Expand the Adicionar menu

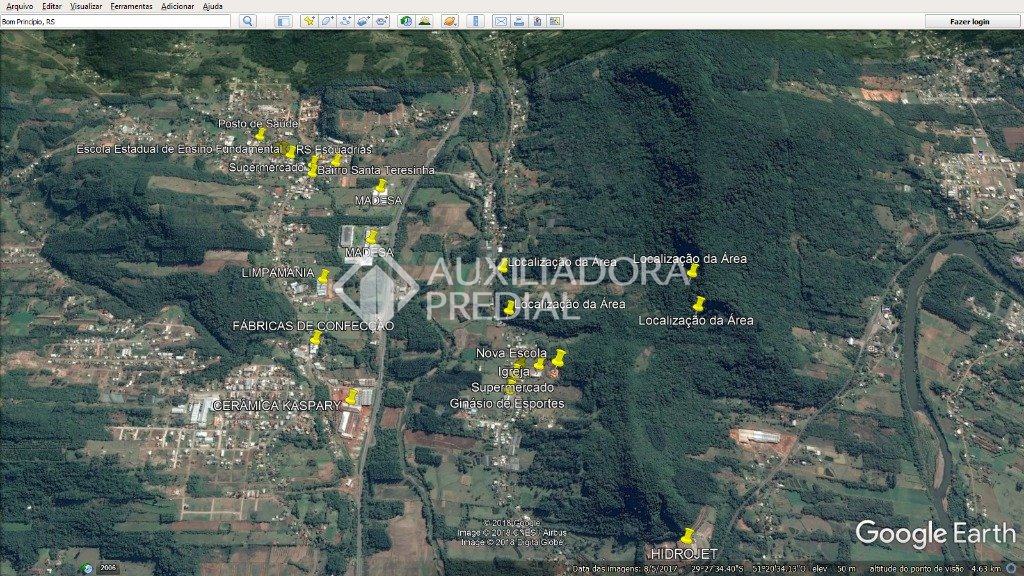(178, 6)
